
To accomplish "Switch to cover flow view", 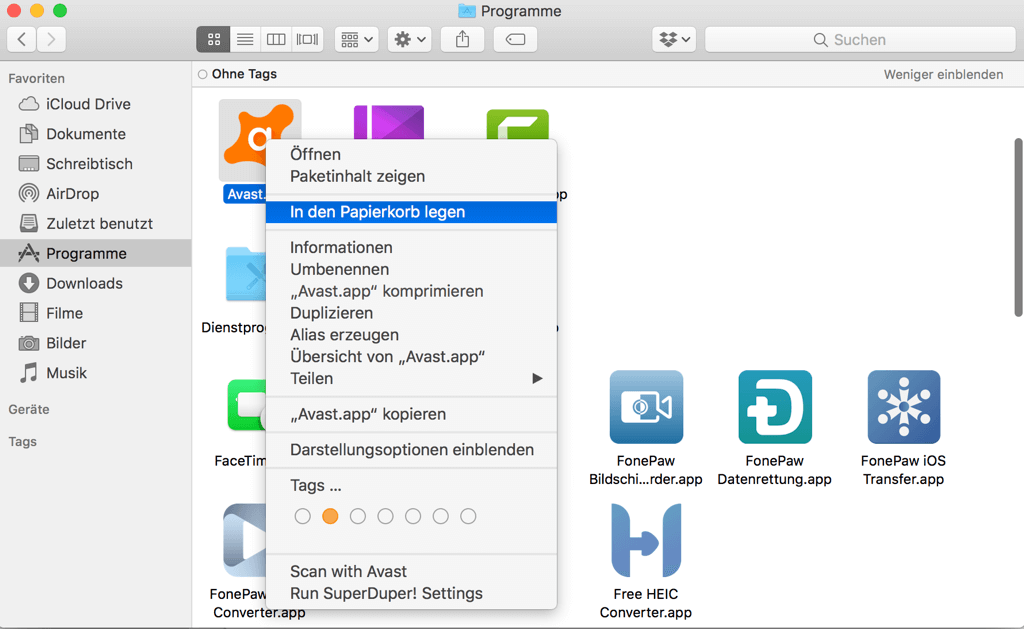I will click(x=307, y=39).
